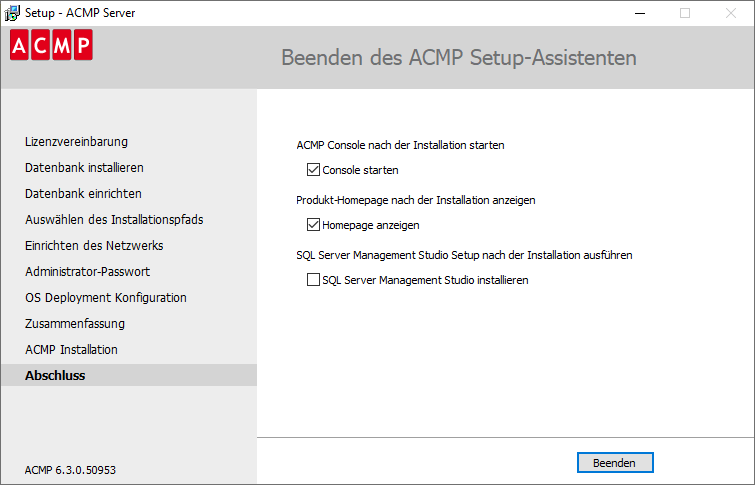Toggle the Console starten checkbox
The width and height of the screenshot is (755, 485).
pyautogui.click(x=313, y=170)
